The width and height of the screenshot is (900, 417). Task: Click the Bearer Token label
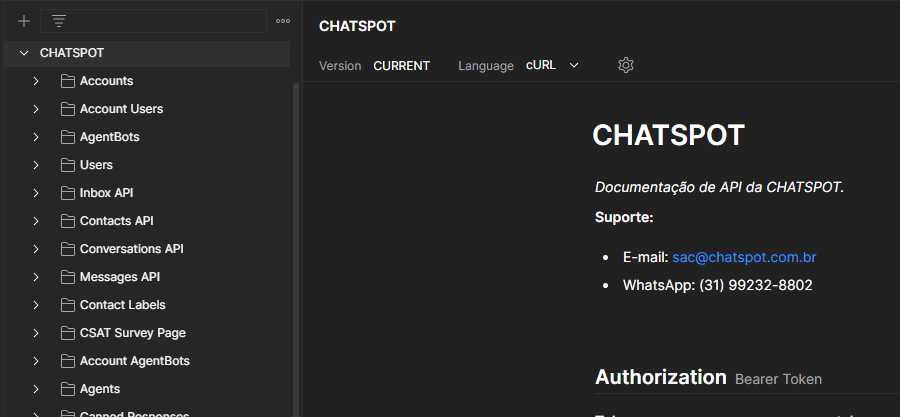(778, 379)
